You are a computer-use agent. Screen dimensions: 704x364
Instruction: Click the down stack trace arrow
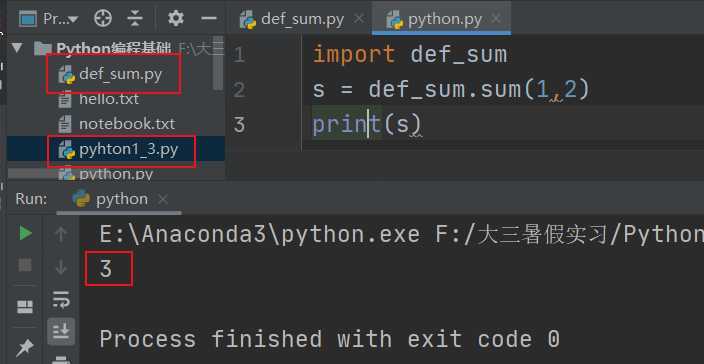(61, 268)
